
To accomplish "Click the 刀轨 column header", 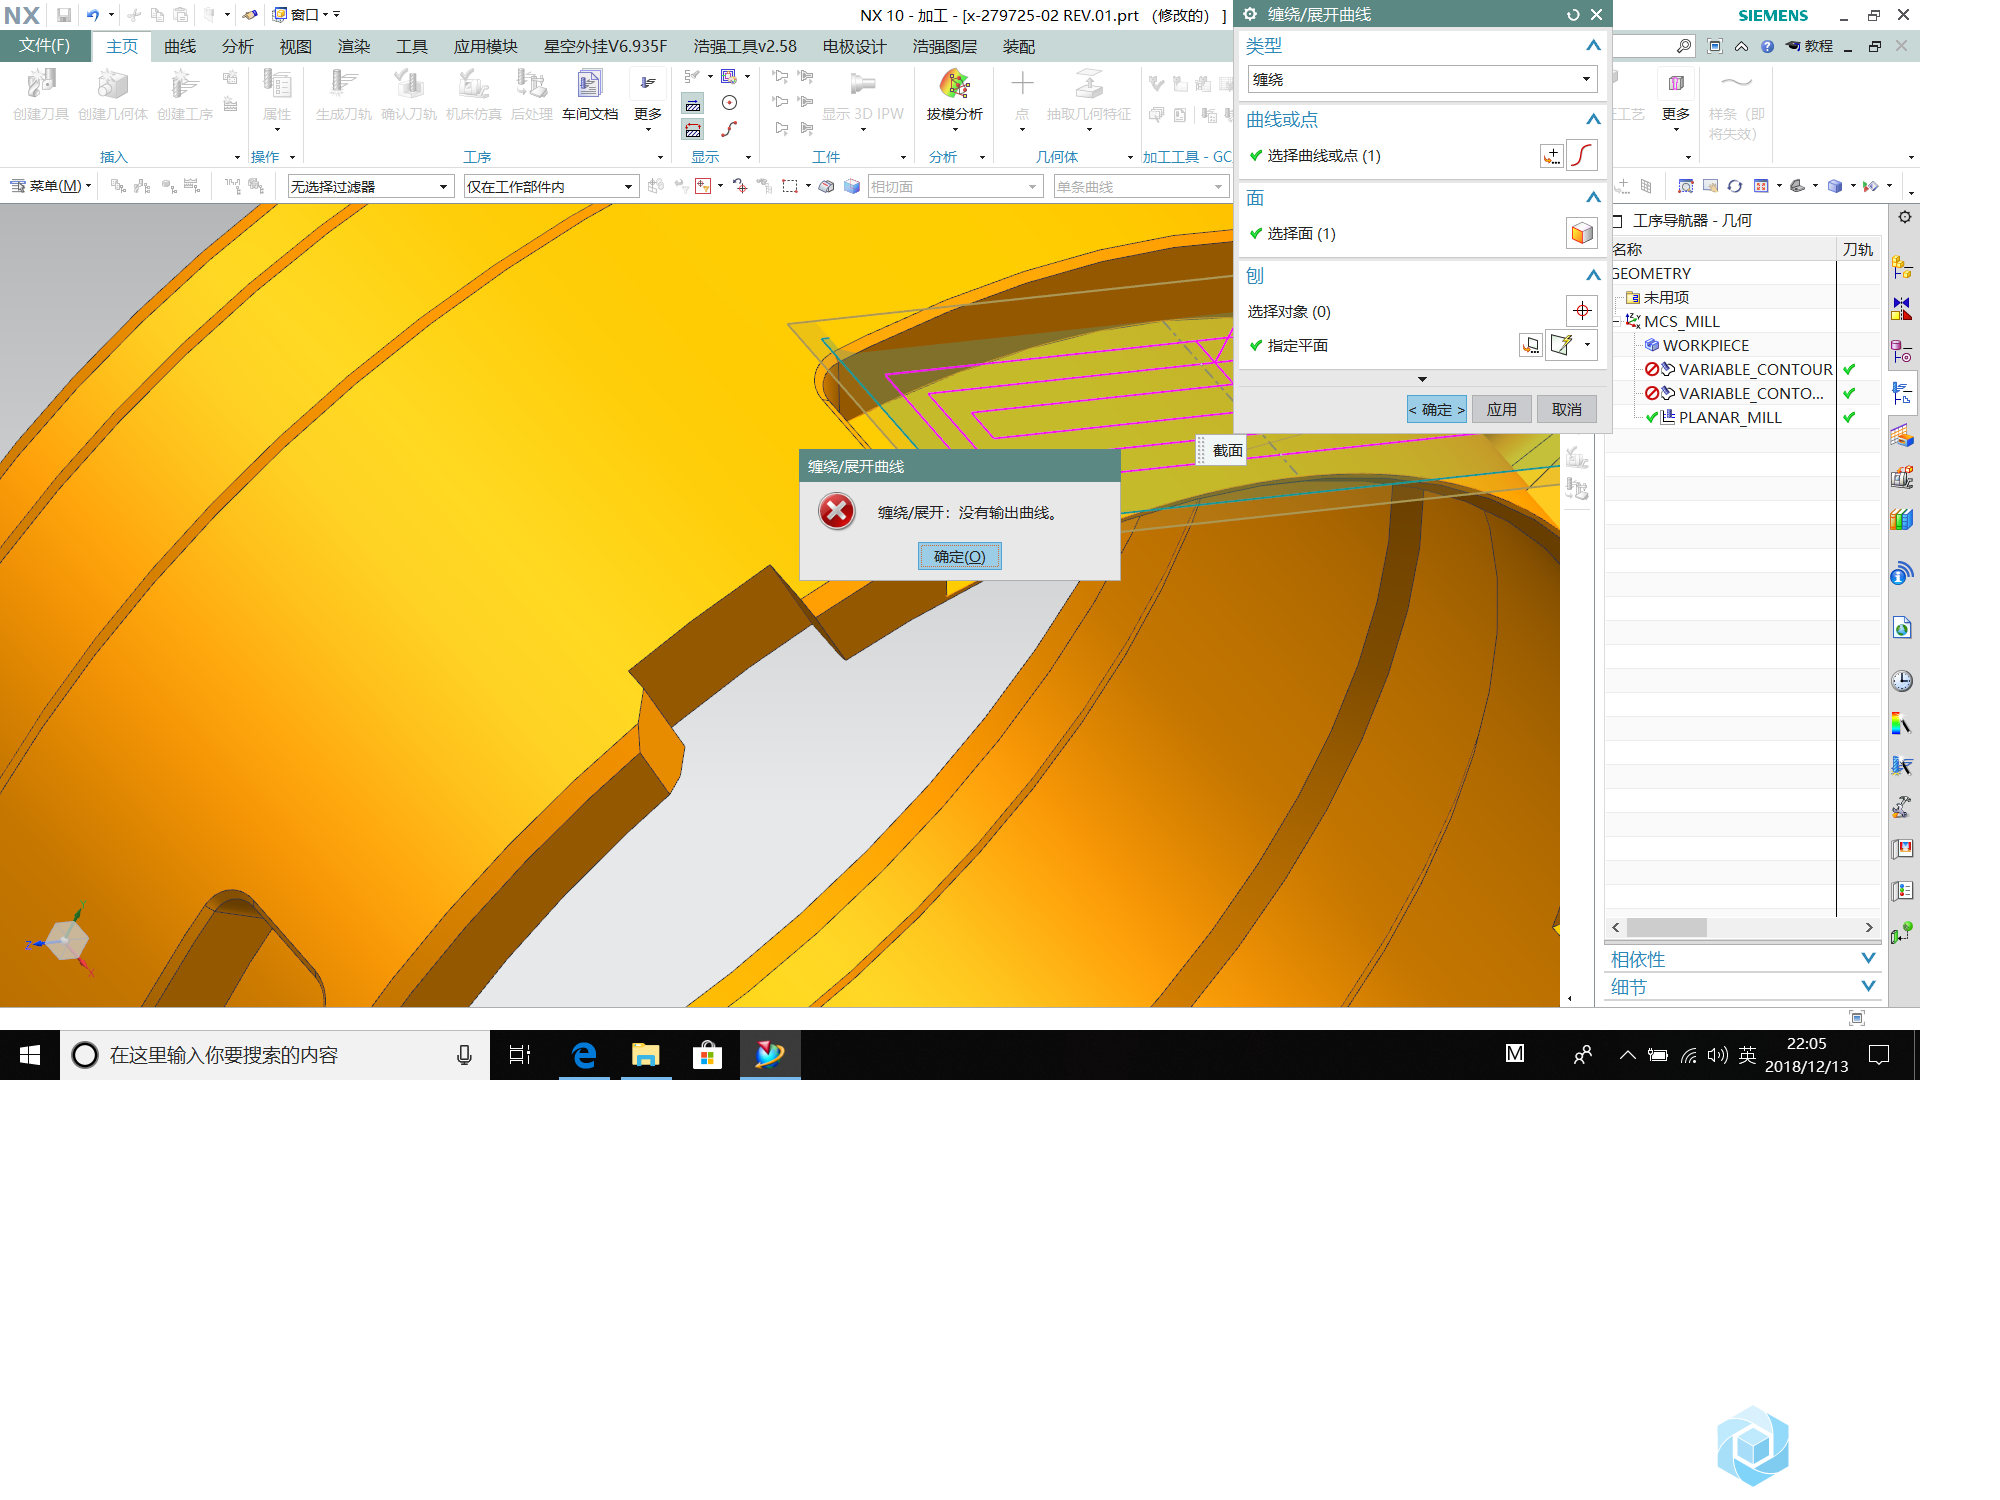I will 1858,250.
